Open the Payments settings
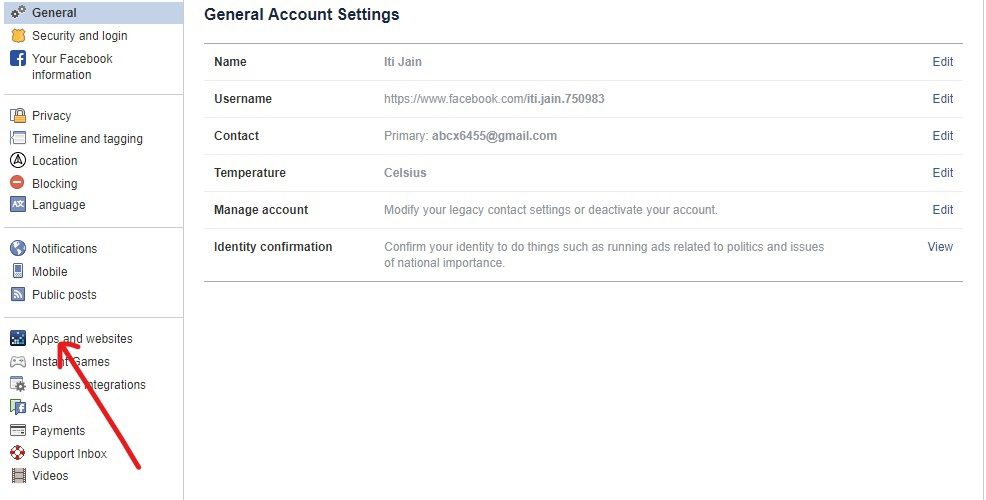This screenshot has width=986, height=500. tap(58, 431)
